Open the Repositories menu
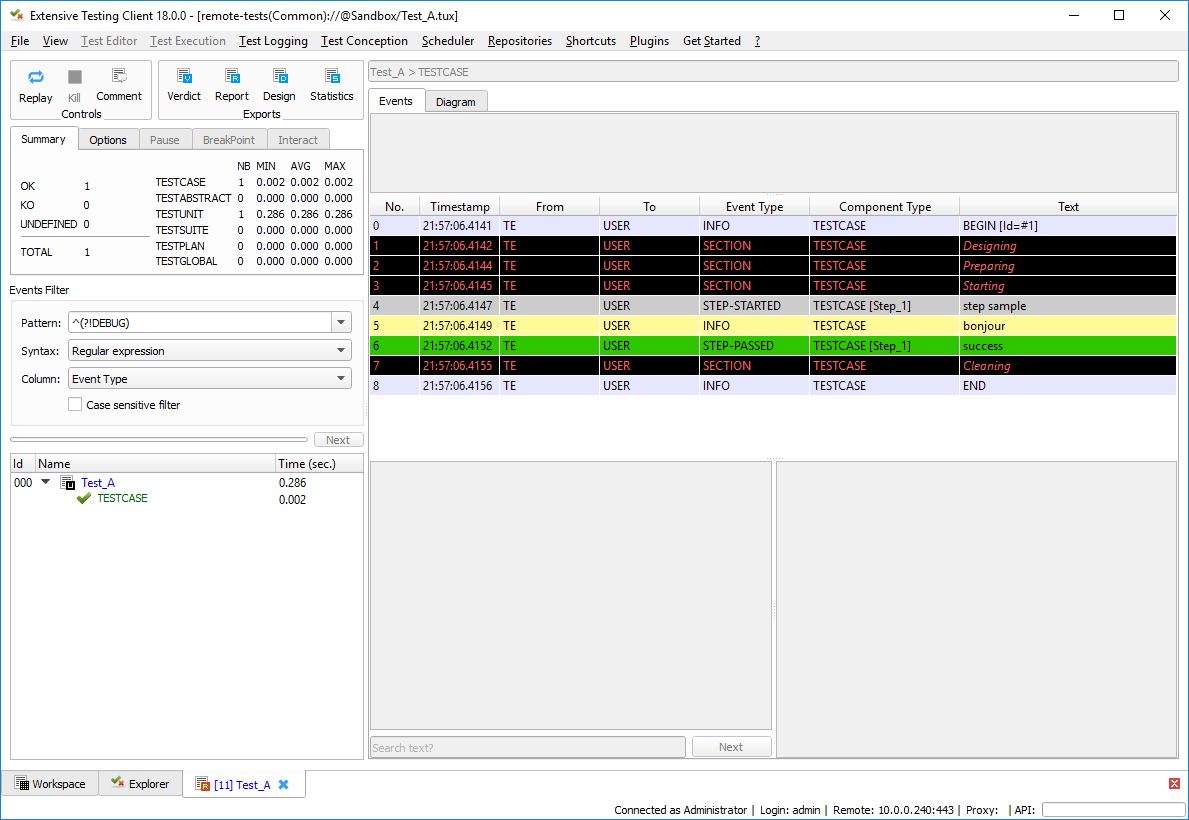The width and height of the screenshot is (1189, 820). click(520, 41)
